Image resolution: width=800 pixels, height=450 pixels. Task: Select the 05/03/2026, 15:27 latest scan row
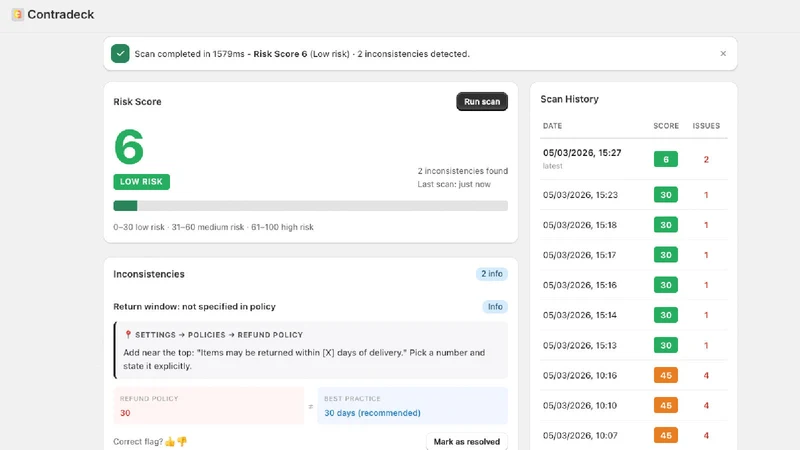[634, 159]
